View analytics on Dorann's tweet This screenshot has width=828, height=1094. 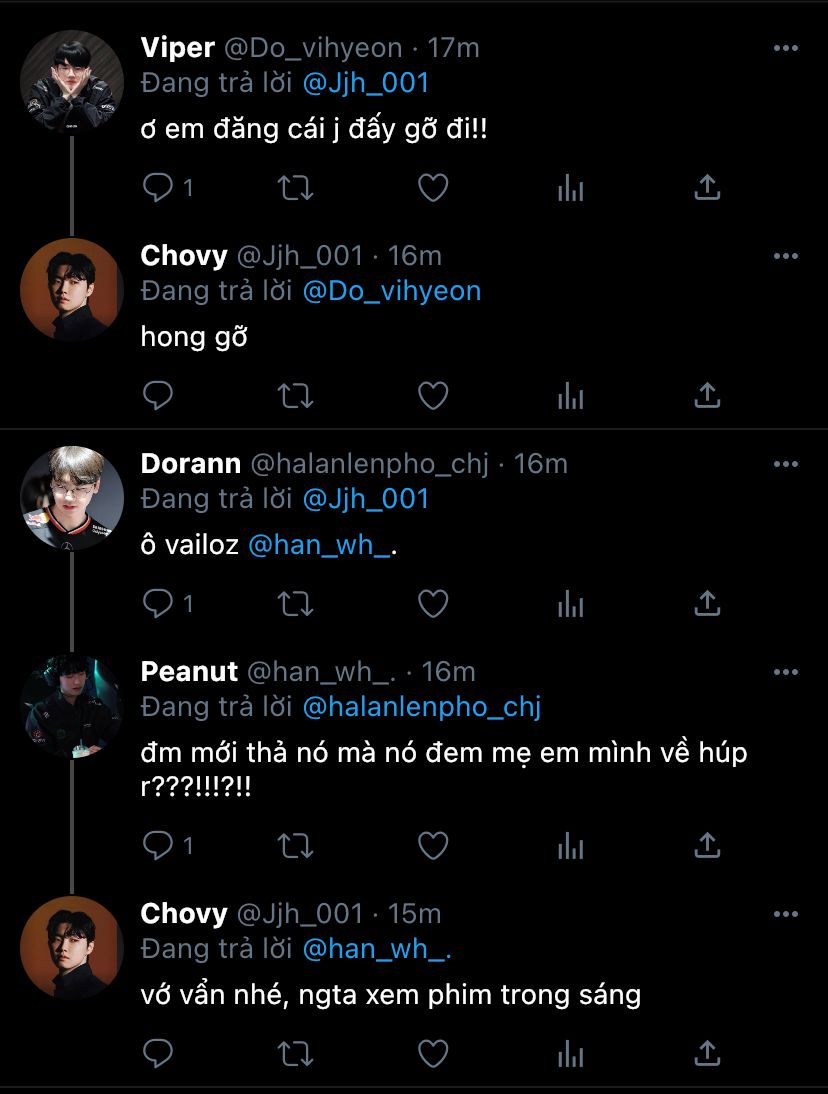[570, 603]
